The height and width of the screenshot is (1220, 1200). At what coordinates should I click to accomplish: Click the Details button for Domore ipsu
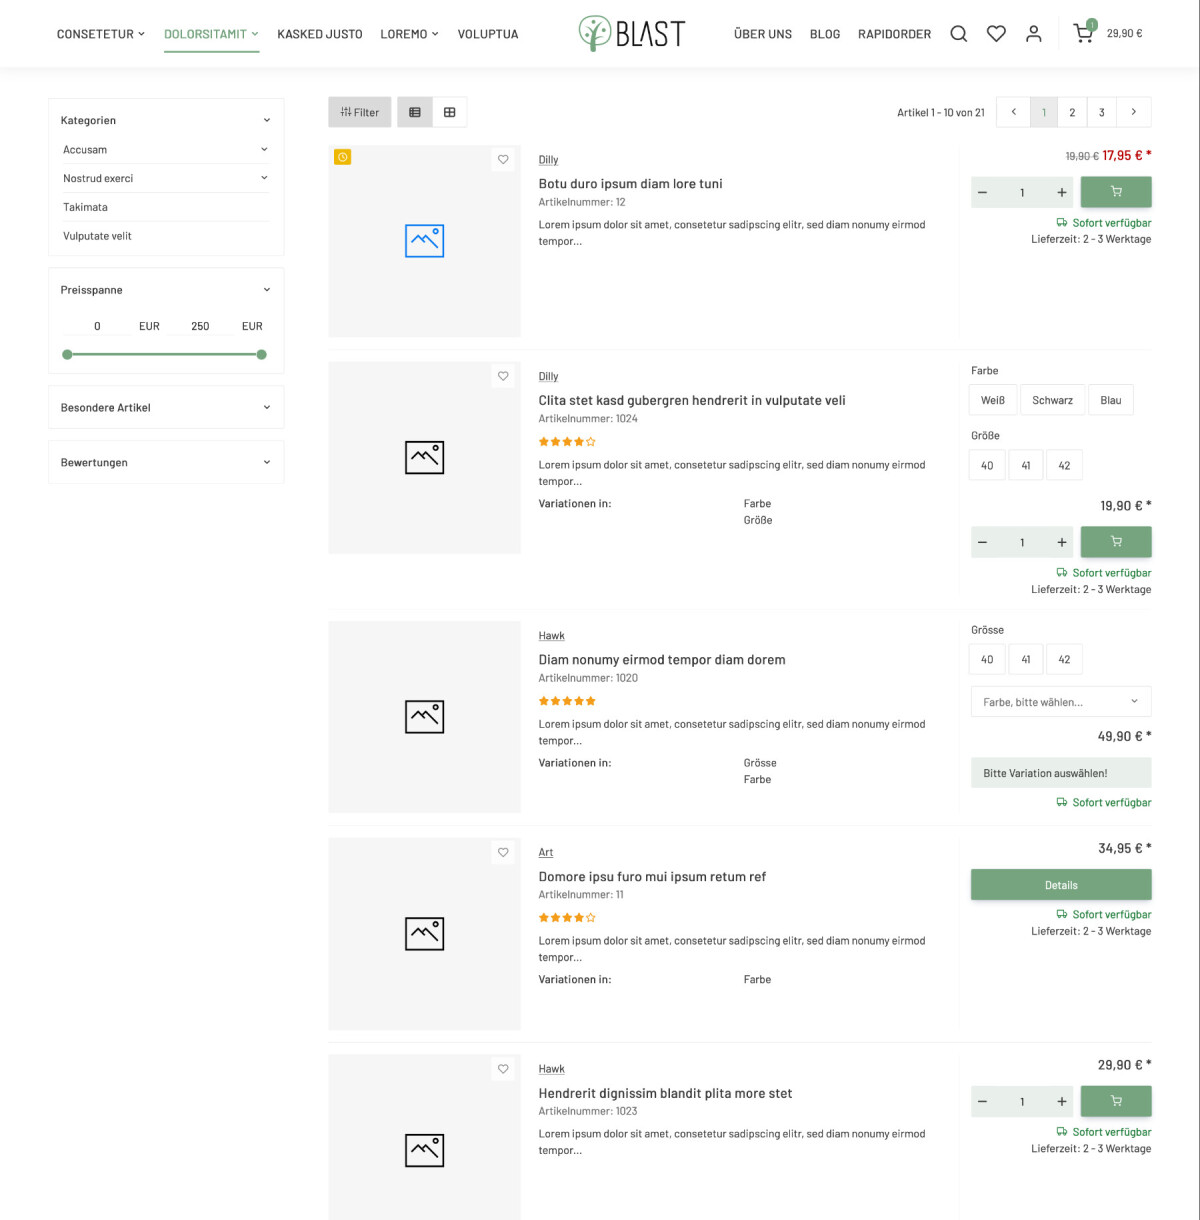pyautogui.click(x=1061, y=885)
